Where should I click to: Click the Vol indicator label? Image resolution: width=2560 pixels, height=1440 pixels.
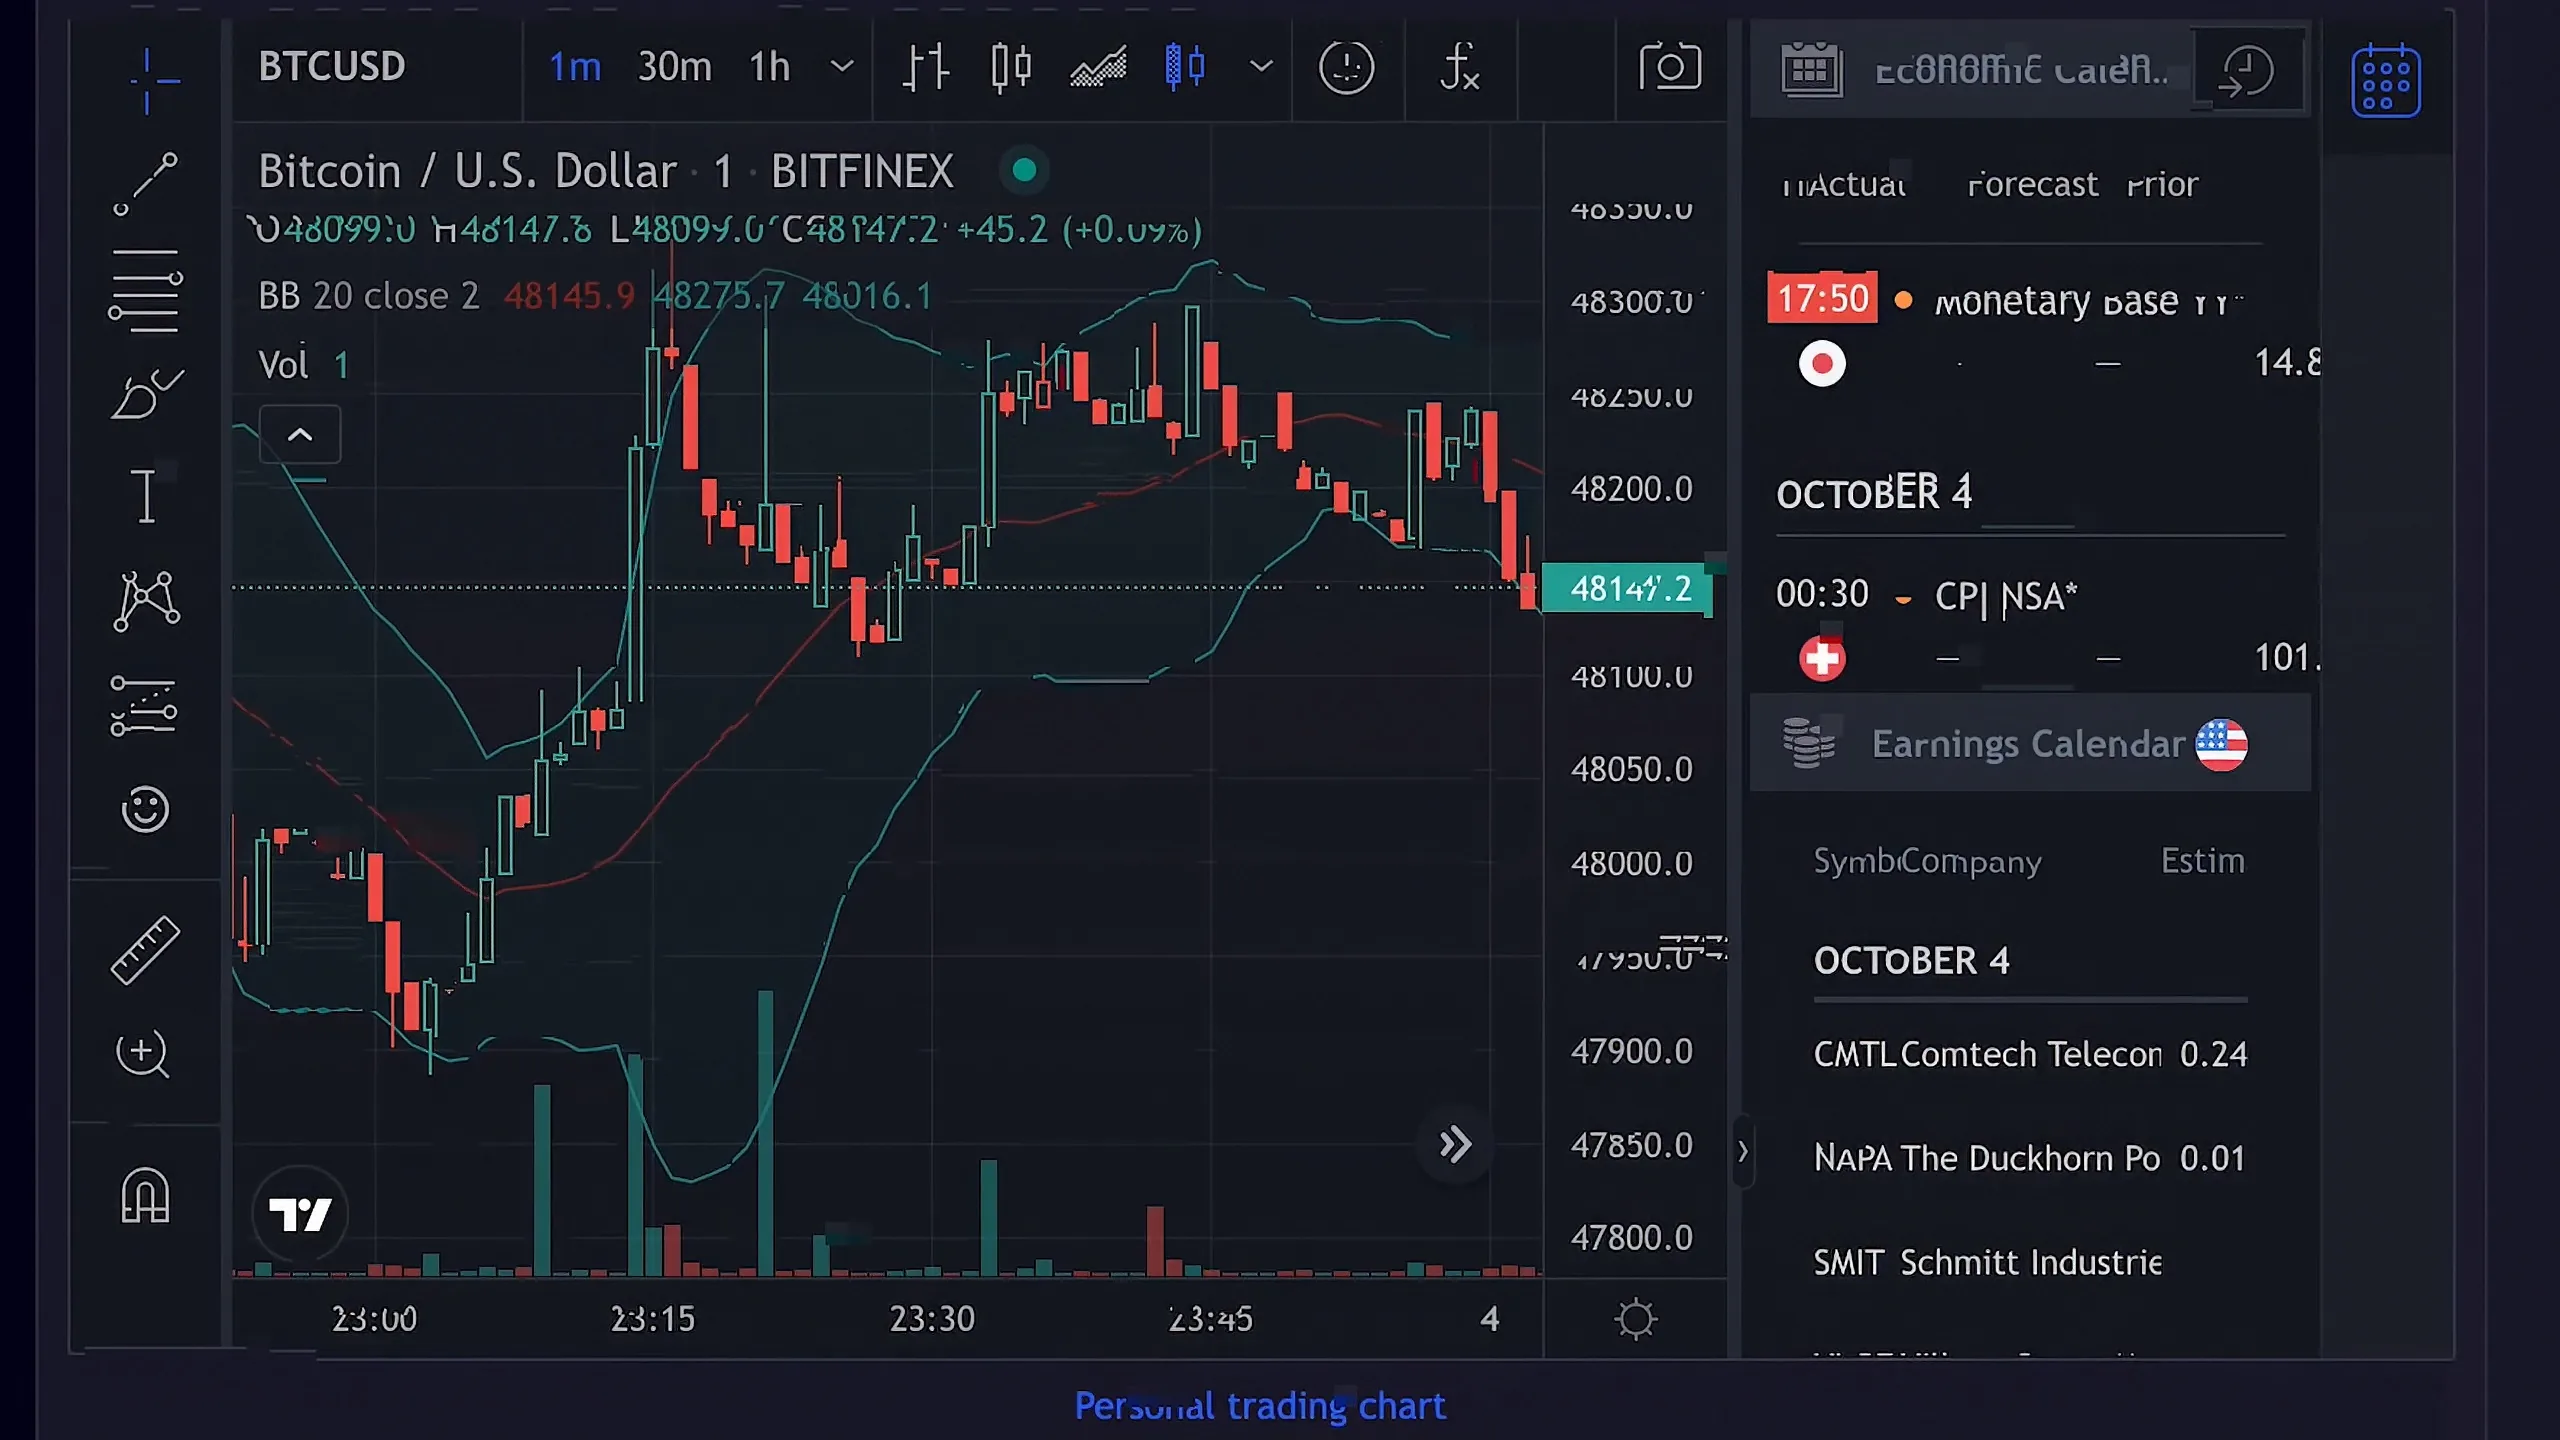283,365
